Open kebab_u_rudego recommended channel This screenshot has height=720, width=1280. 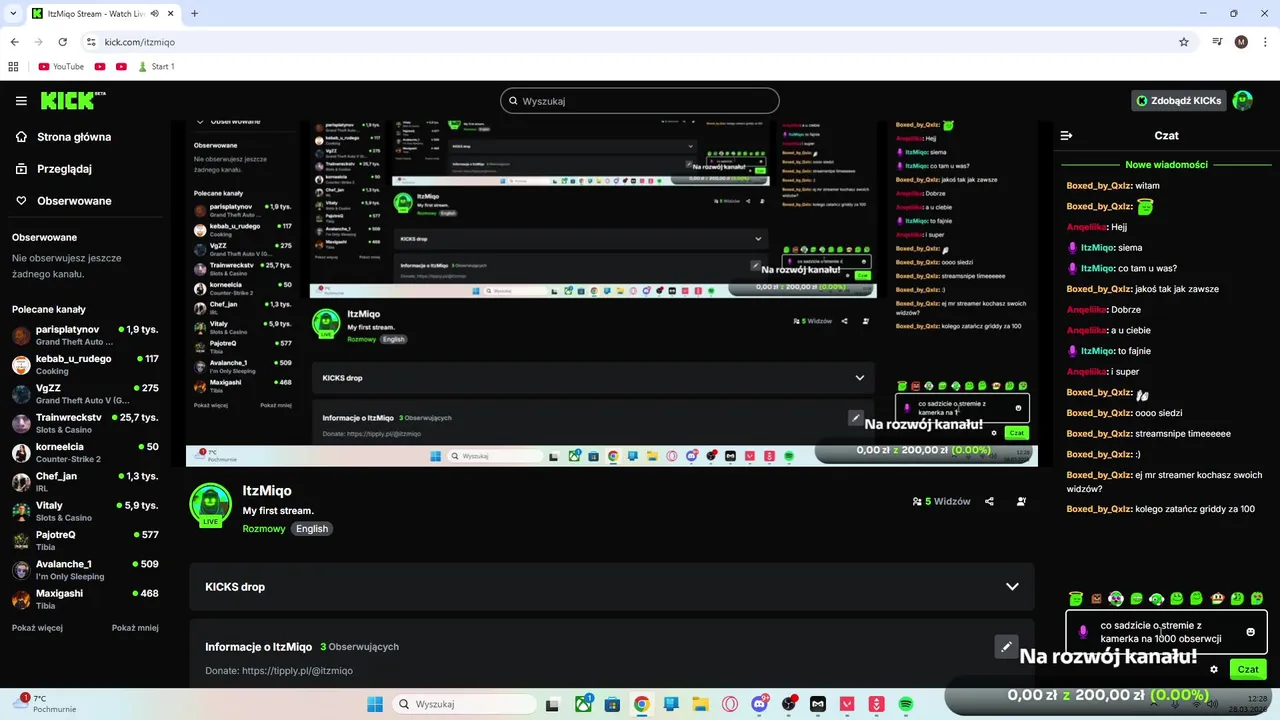pyautogui.click(x=85, y=364)
